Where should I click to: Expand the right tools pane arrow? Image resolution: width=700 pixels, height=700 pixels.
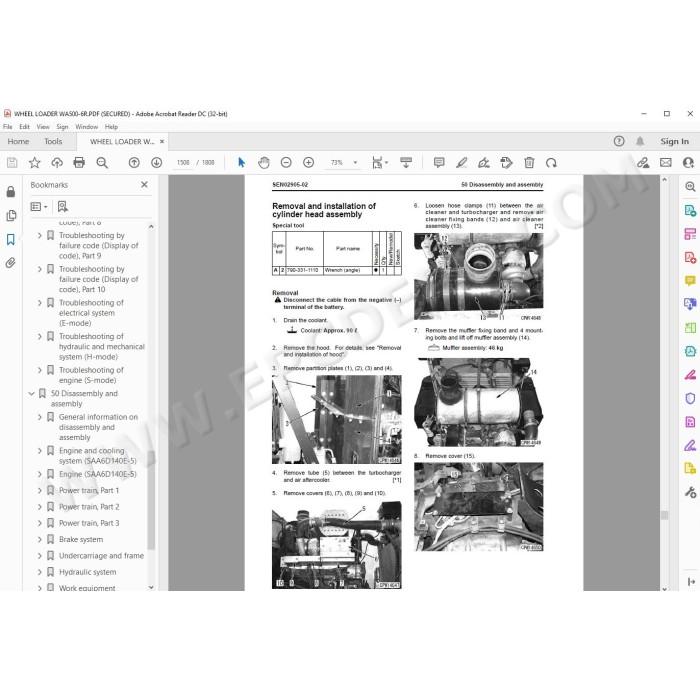[x=691, y=582]
